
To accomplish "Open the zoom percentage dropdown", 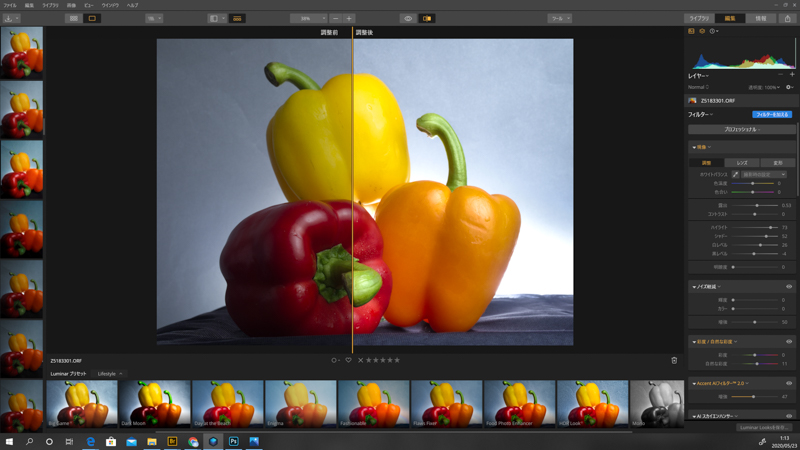I will 309,18.
